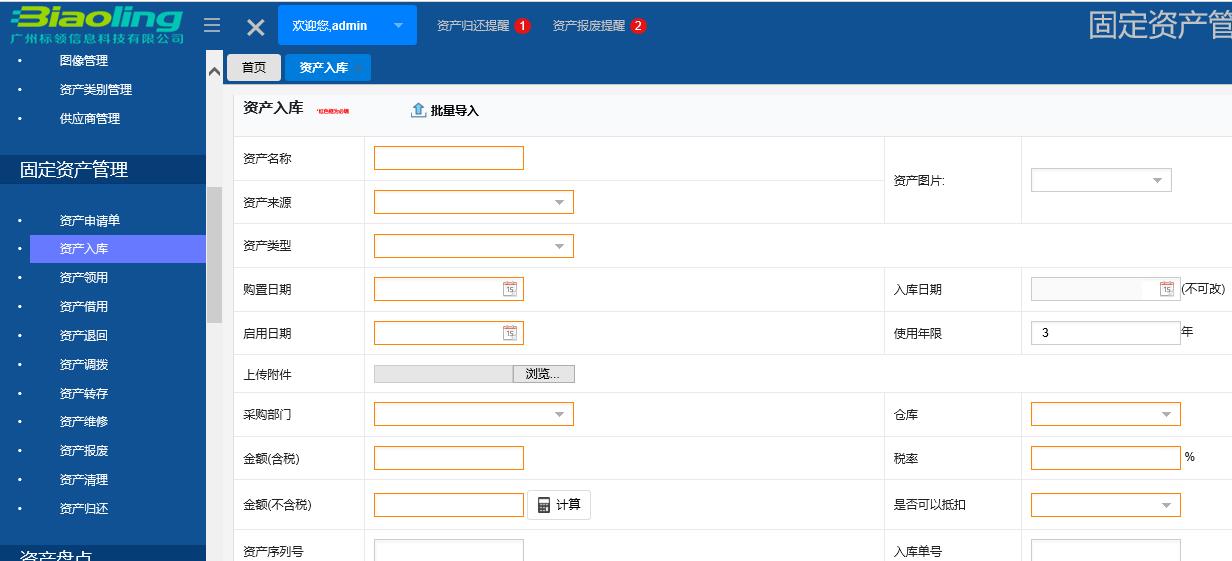
Task: Click calendar icon beside 入库日期
Action: pyautogui.click(x=1167, y=289)
